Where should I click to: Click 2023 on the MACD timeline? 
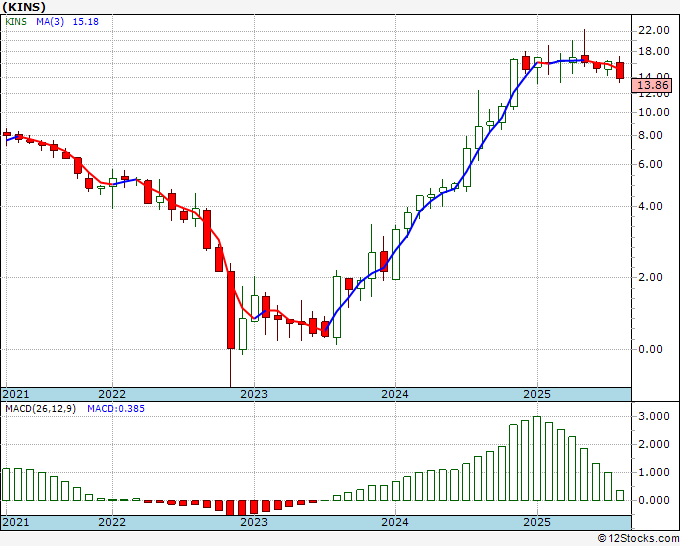[x=254, y=522]
